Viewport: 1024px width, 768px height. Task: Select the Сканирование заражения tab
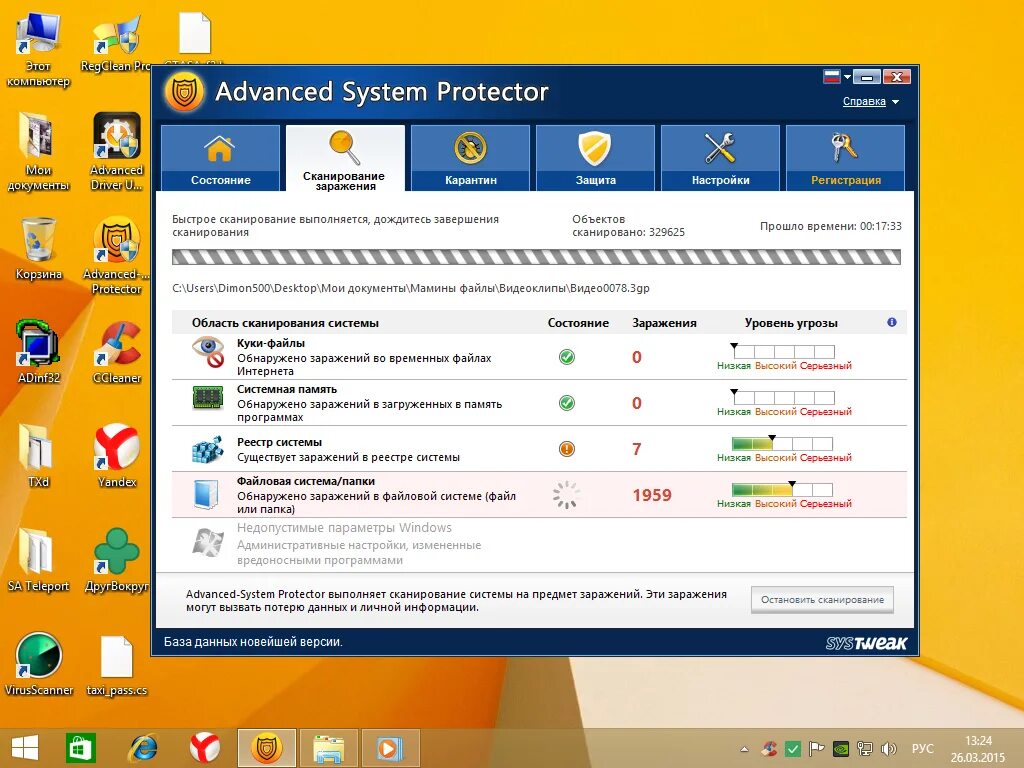click(x=345, y=158)
